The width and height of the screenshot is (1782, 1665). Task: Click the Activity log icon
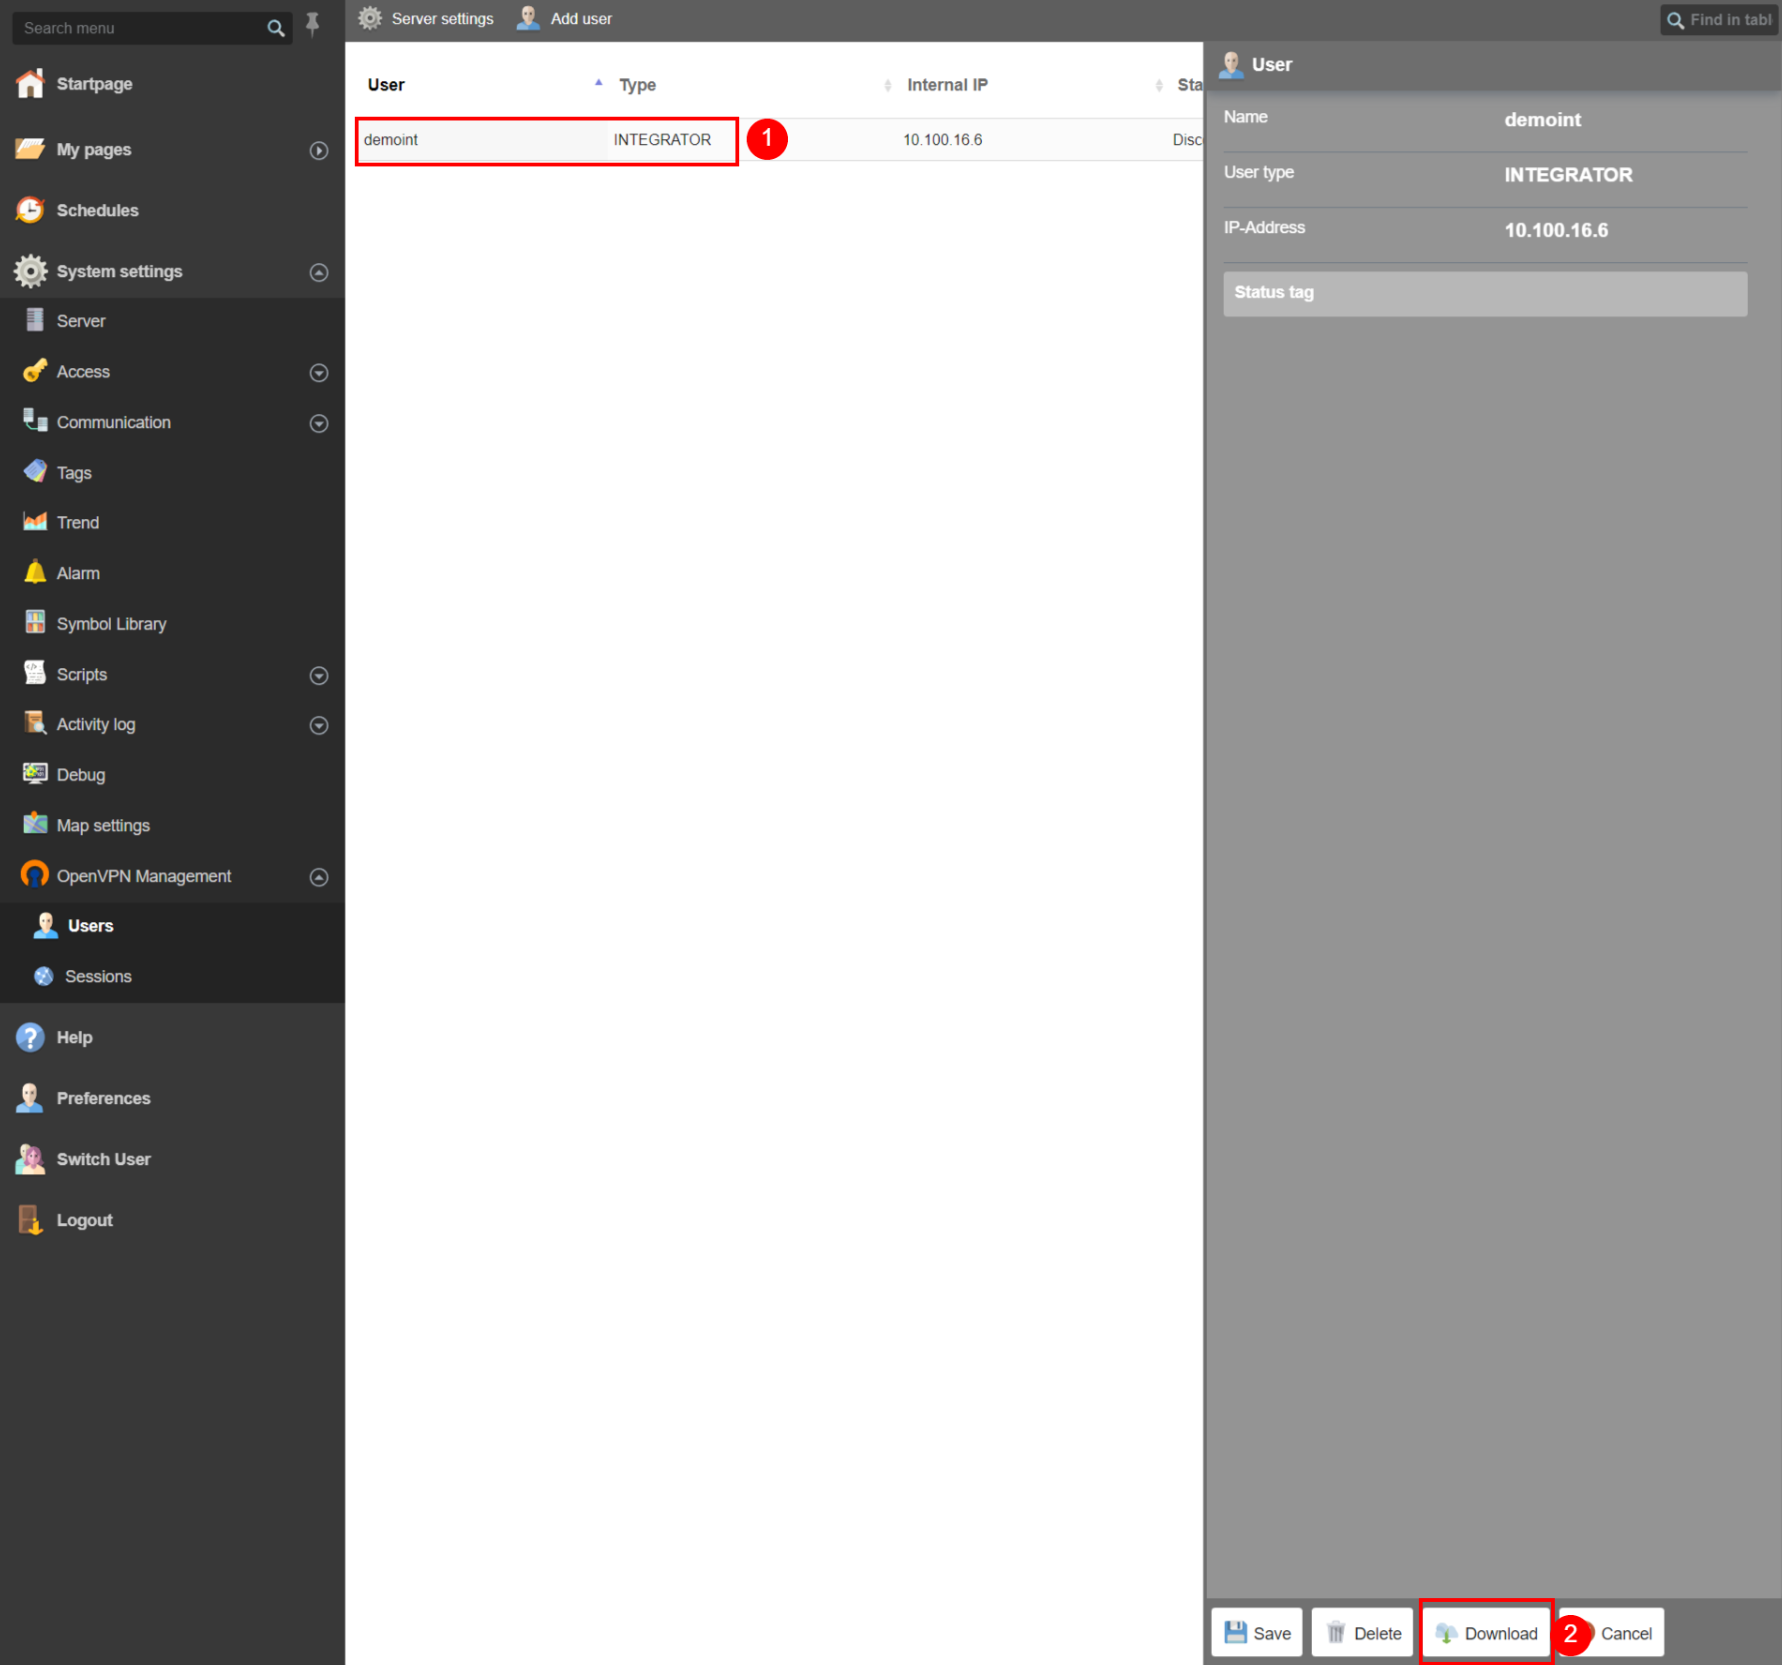coord(35,724)
